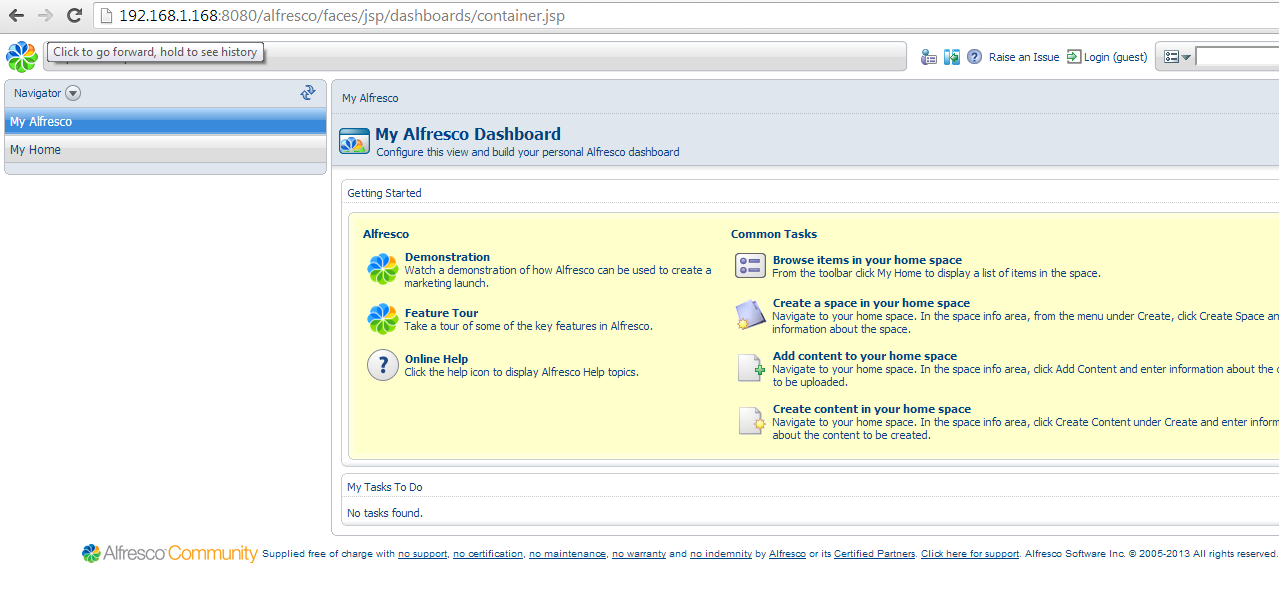Click Create content in your home space
Screen dimensions: 1279x616
click(872, 409)
